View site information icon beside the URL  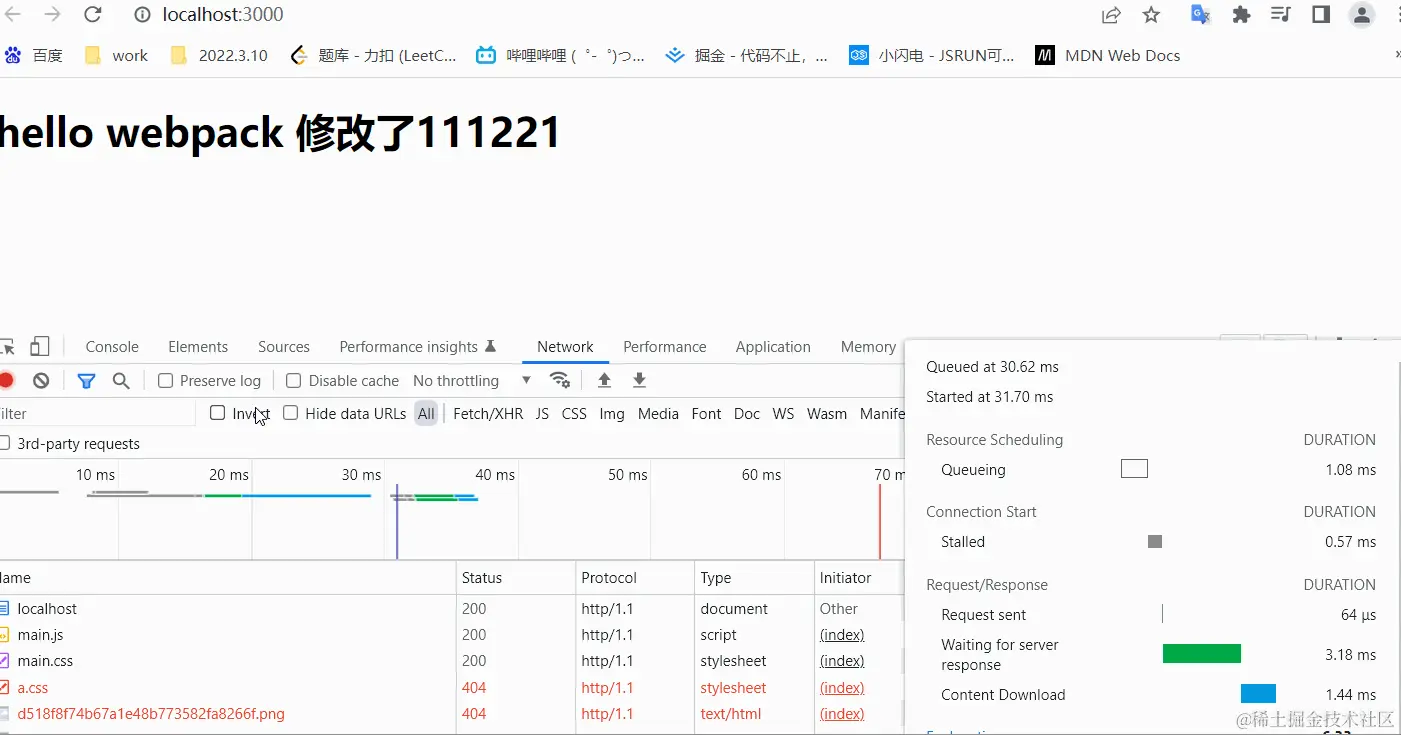coord(142,15)
